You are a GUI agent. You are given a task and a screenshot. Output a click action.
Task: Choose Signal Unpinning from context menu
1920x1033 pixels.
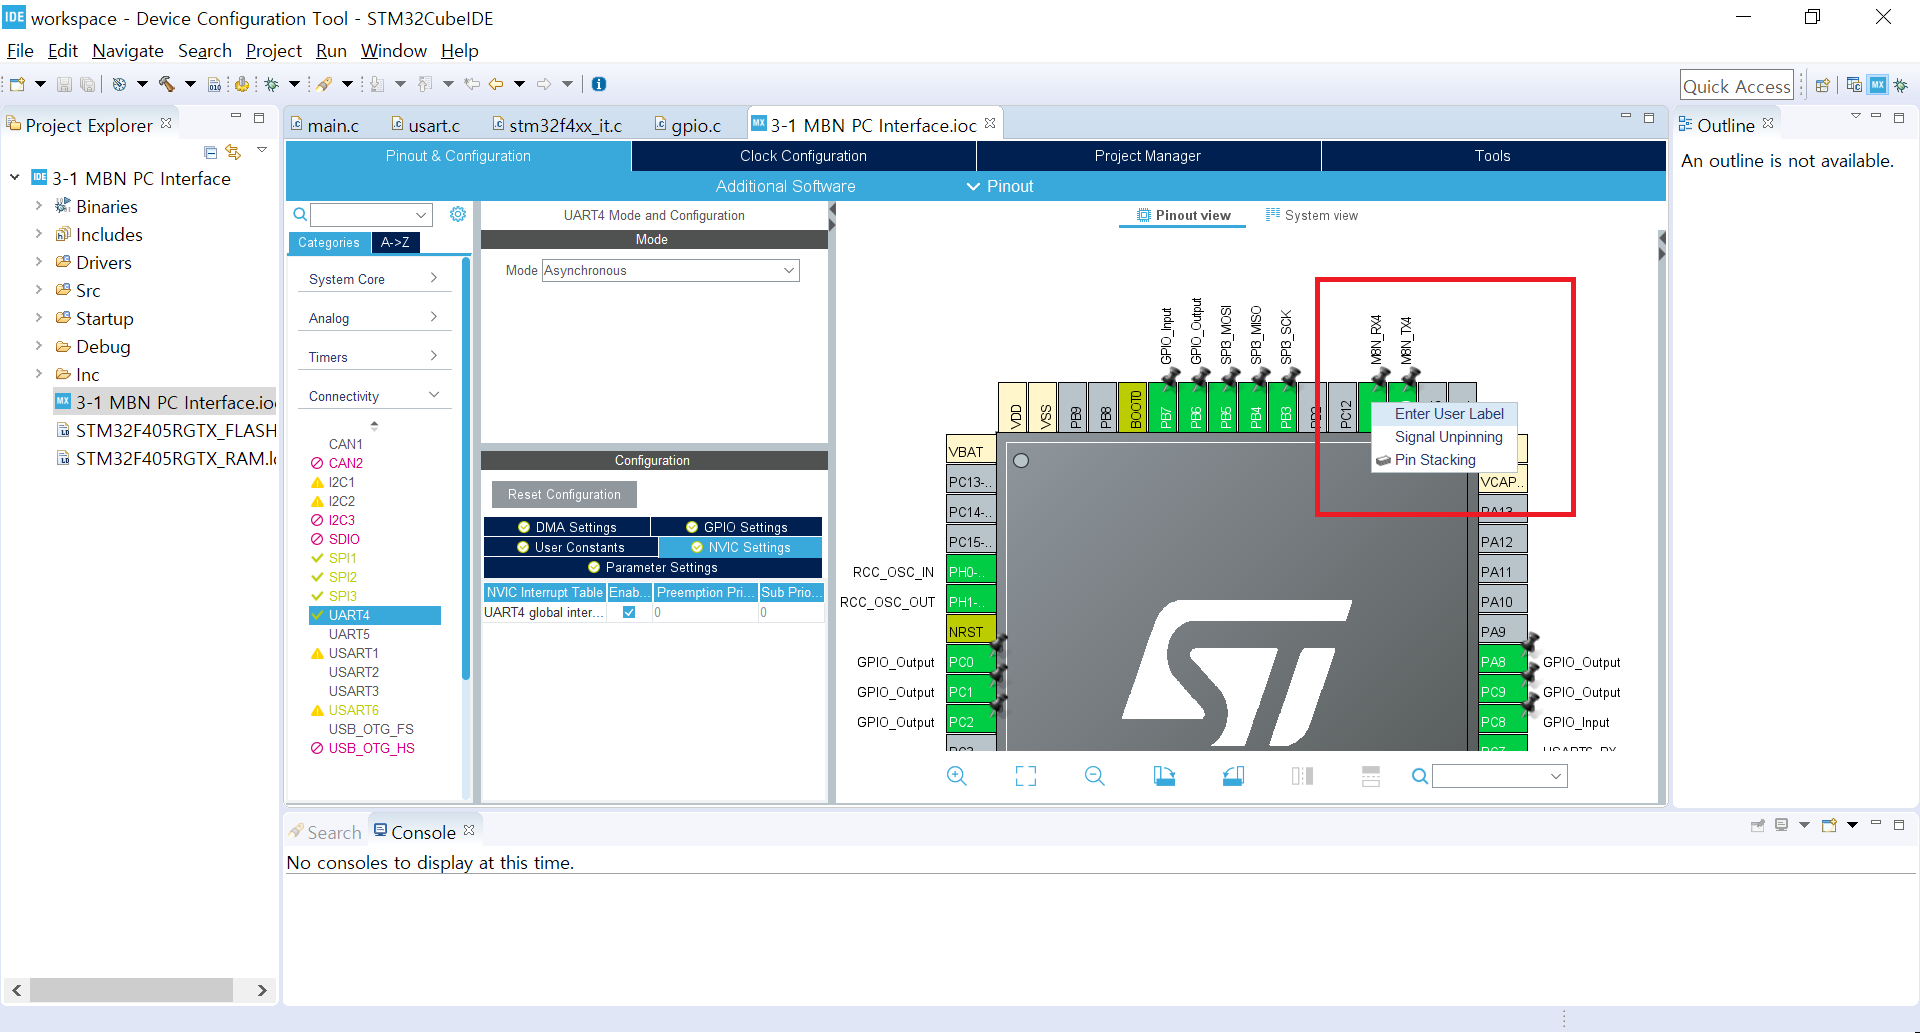pos(1444,437)
